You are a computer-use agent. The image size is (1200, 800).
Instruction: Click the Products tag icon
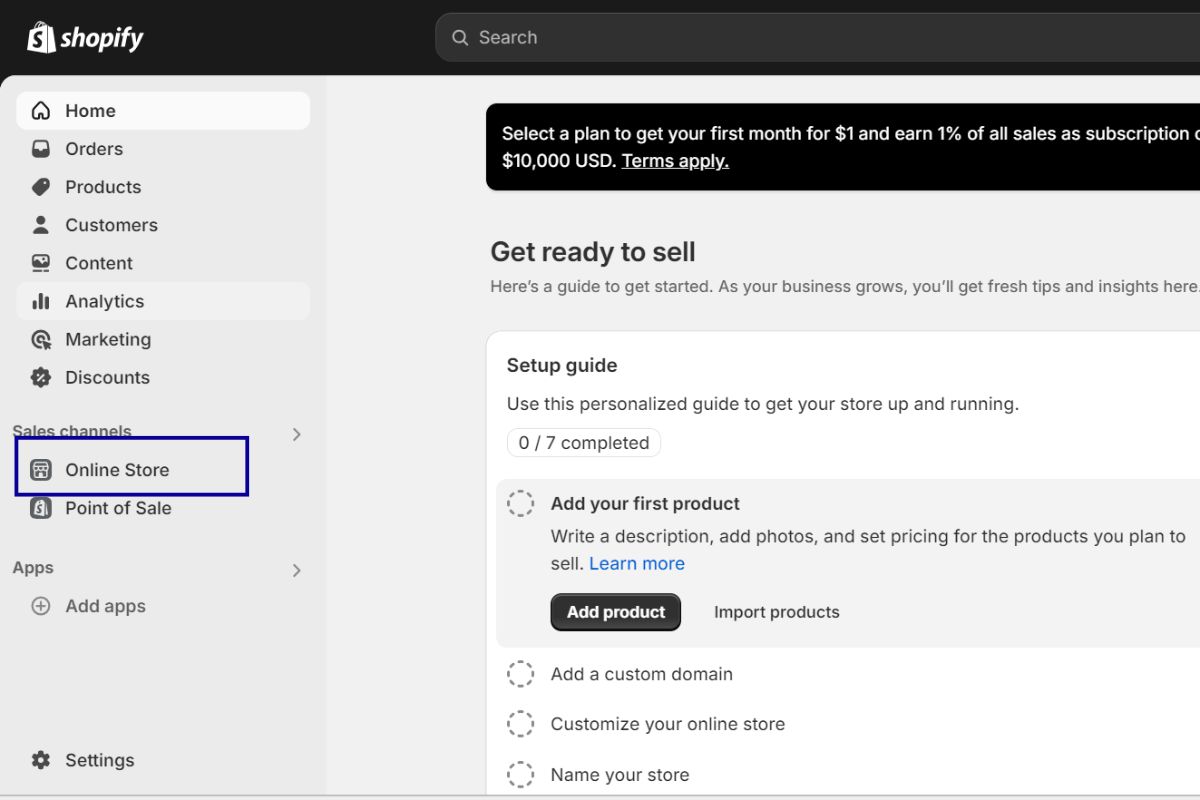(x=40, y=186)
